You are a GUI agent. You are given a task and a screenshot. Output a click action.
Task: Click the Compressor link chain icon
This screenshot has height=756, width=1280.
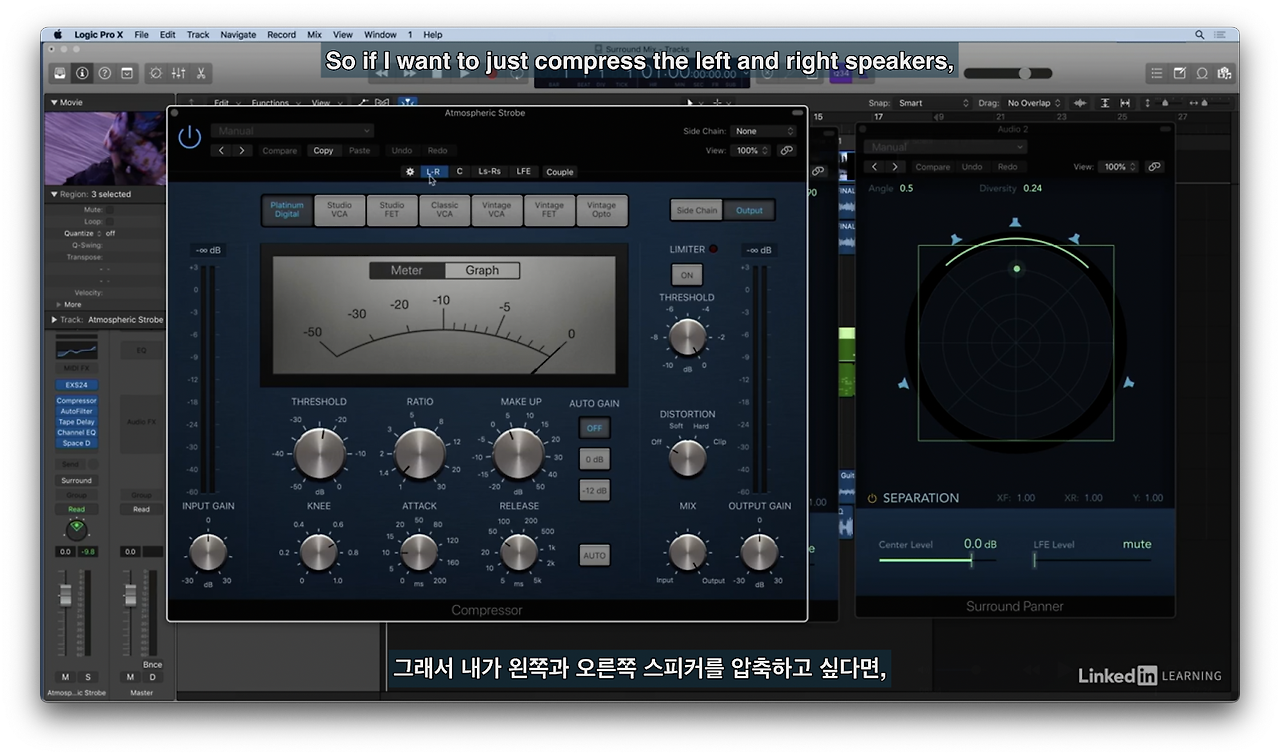point(787,150)
